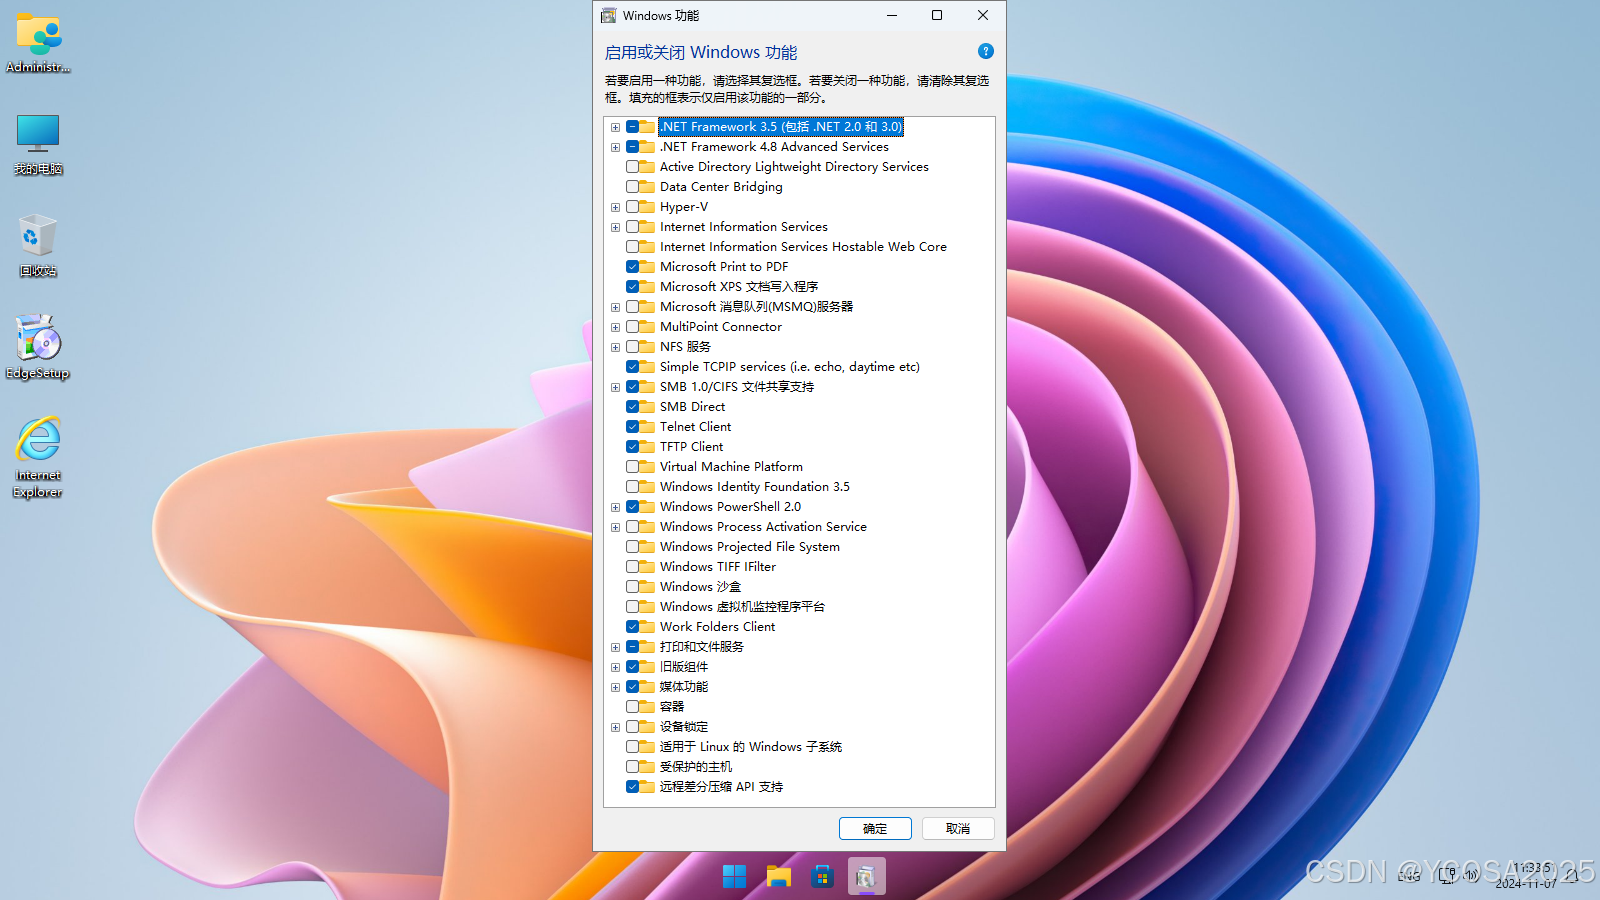Click the folder icon beside 容器
1600x900 pixels.
pos(648,707)
